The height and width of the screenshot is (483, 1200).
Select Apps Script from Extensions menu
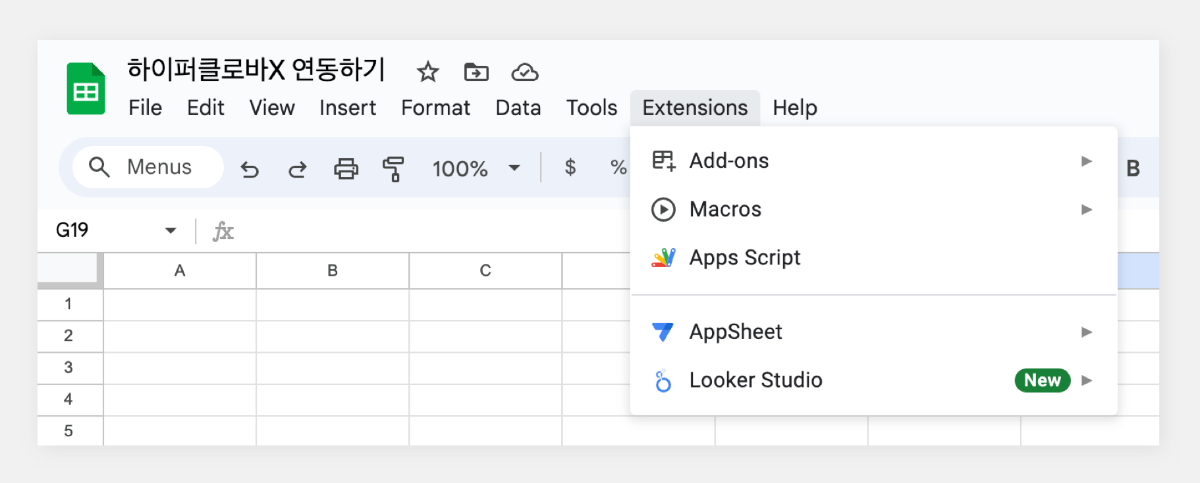tap(874, 258)
